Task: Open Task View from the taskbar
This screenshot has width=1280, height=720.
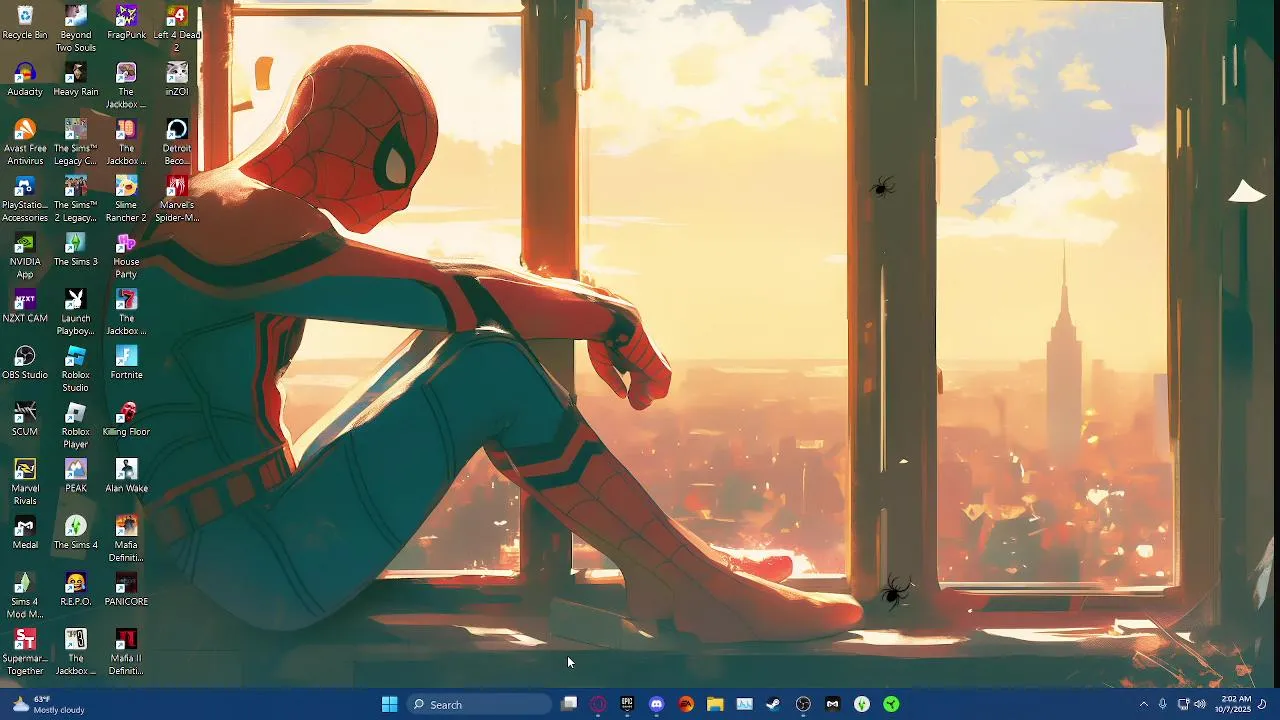Action: [569, 704]
